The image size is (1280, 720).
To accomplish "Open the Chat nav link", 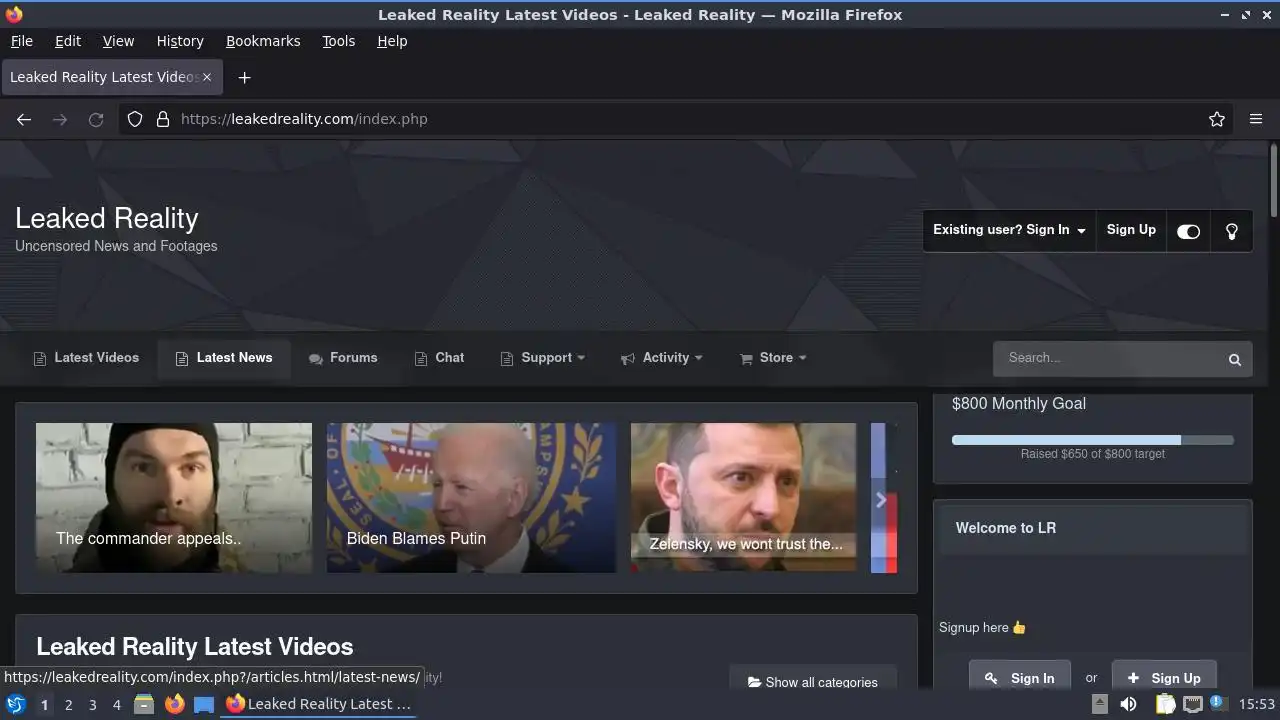I will [439, 358].
